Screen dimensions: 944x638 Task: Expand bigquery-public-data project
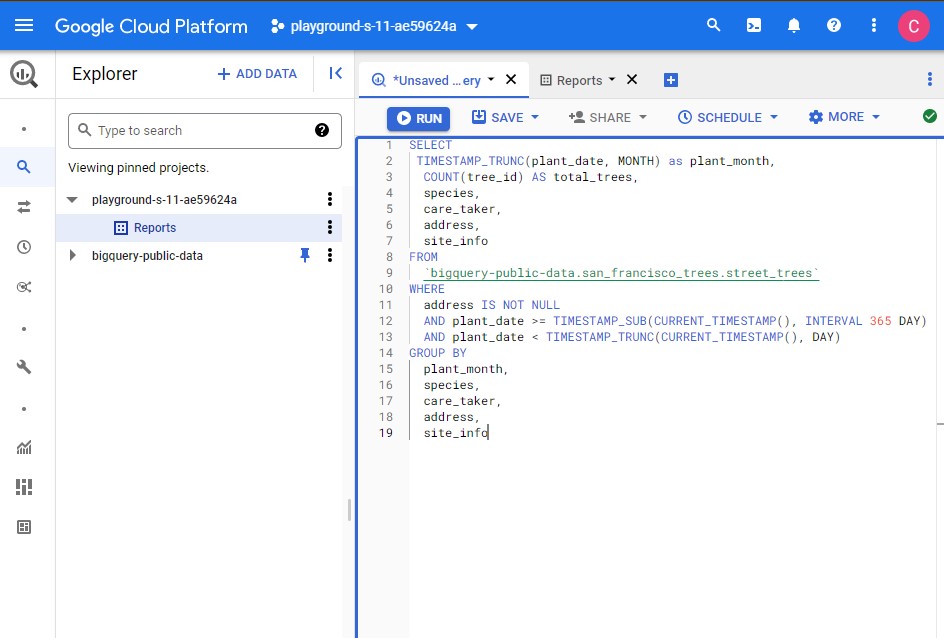click(72, 255)
